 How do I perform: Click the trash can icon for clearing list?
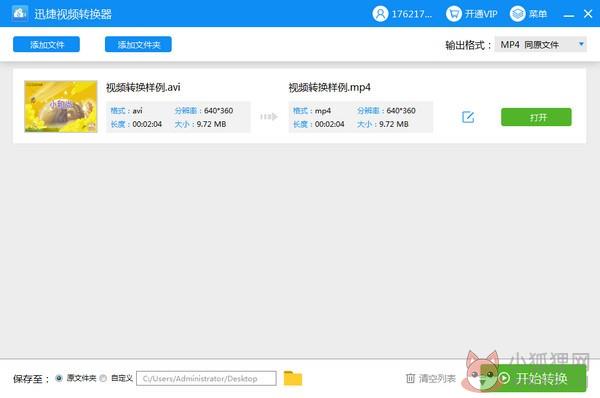410,378
